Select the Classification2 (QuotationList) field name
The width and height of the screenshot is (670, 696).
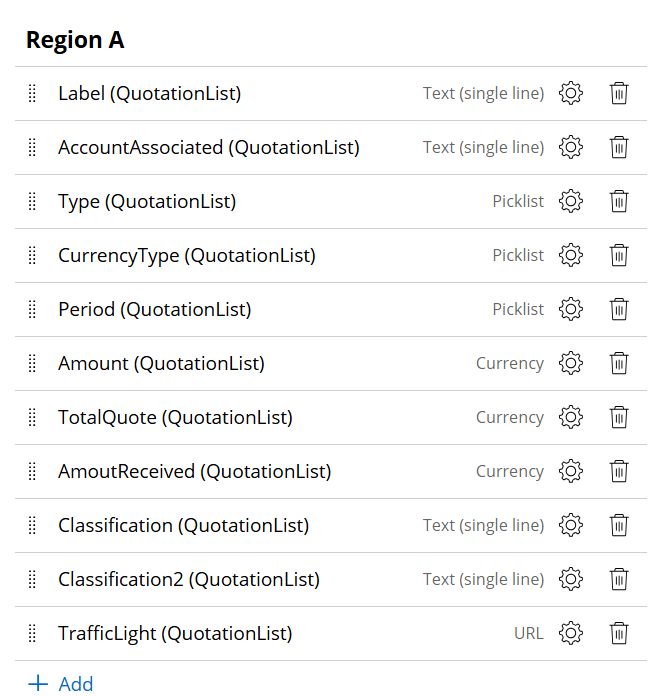(x=189, y=580)
